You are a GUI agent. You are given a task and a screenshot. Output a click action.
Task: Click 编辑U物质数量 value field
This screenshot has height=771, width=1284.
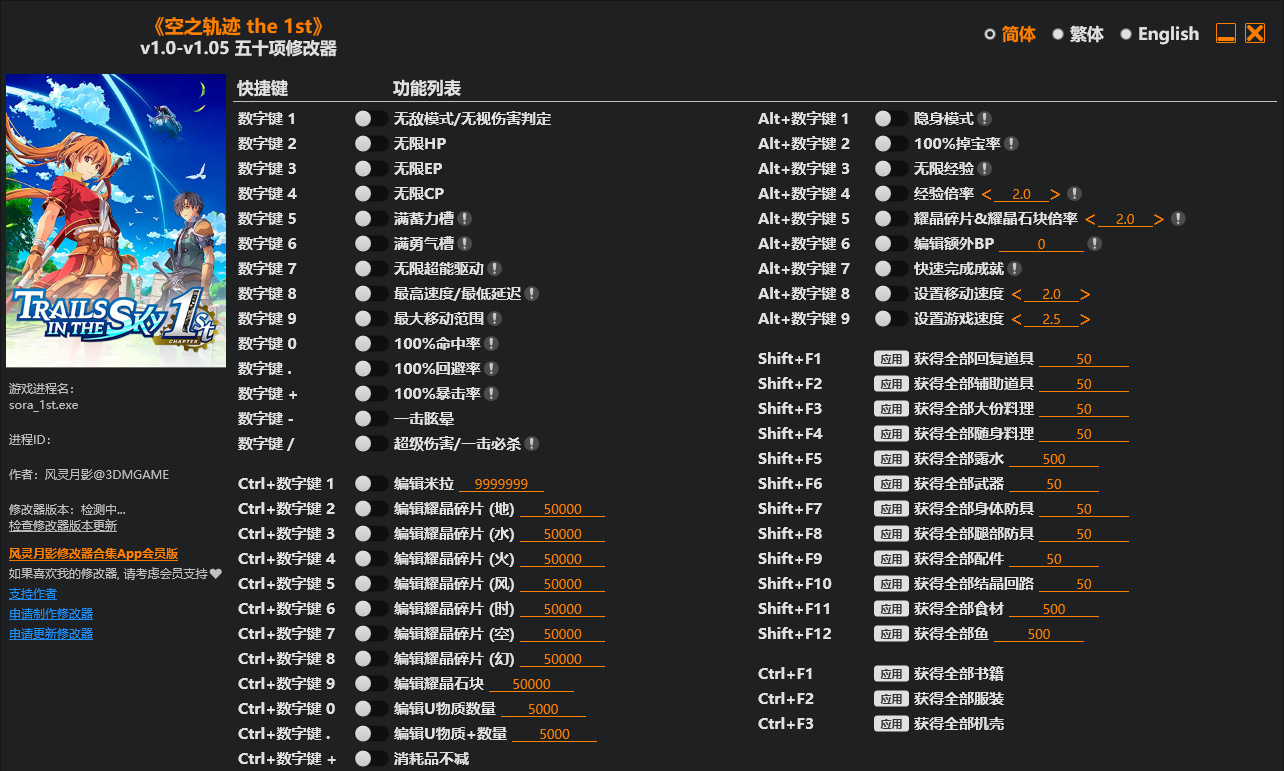coord(543,709)
